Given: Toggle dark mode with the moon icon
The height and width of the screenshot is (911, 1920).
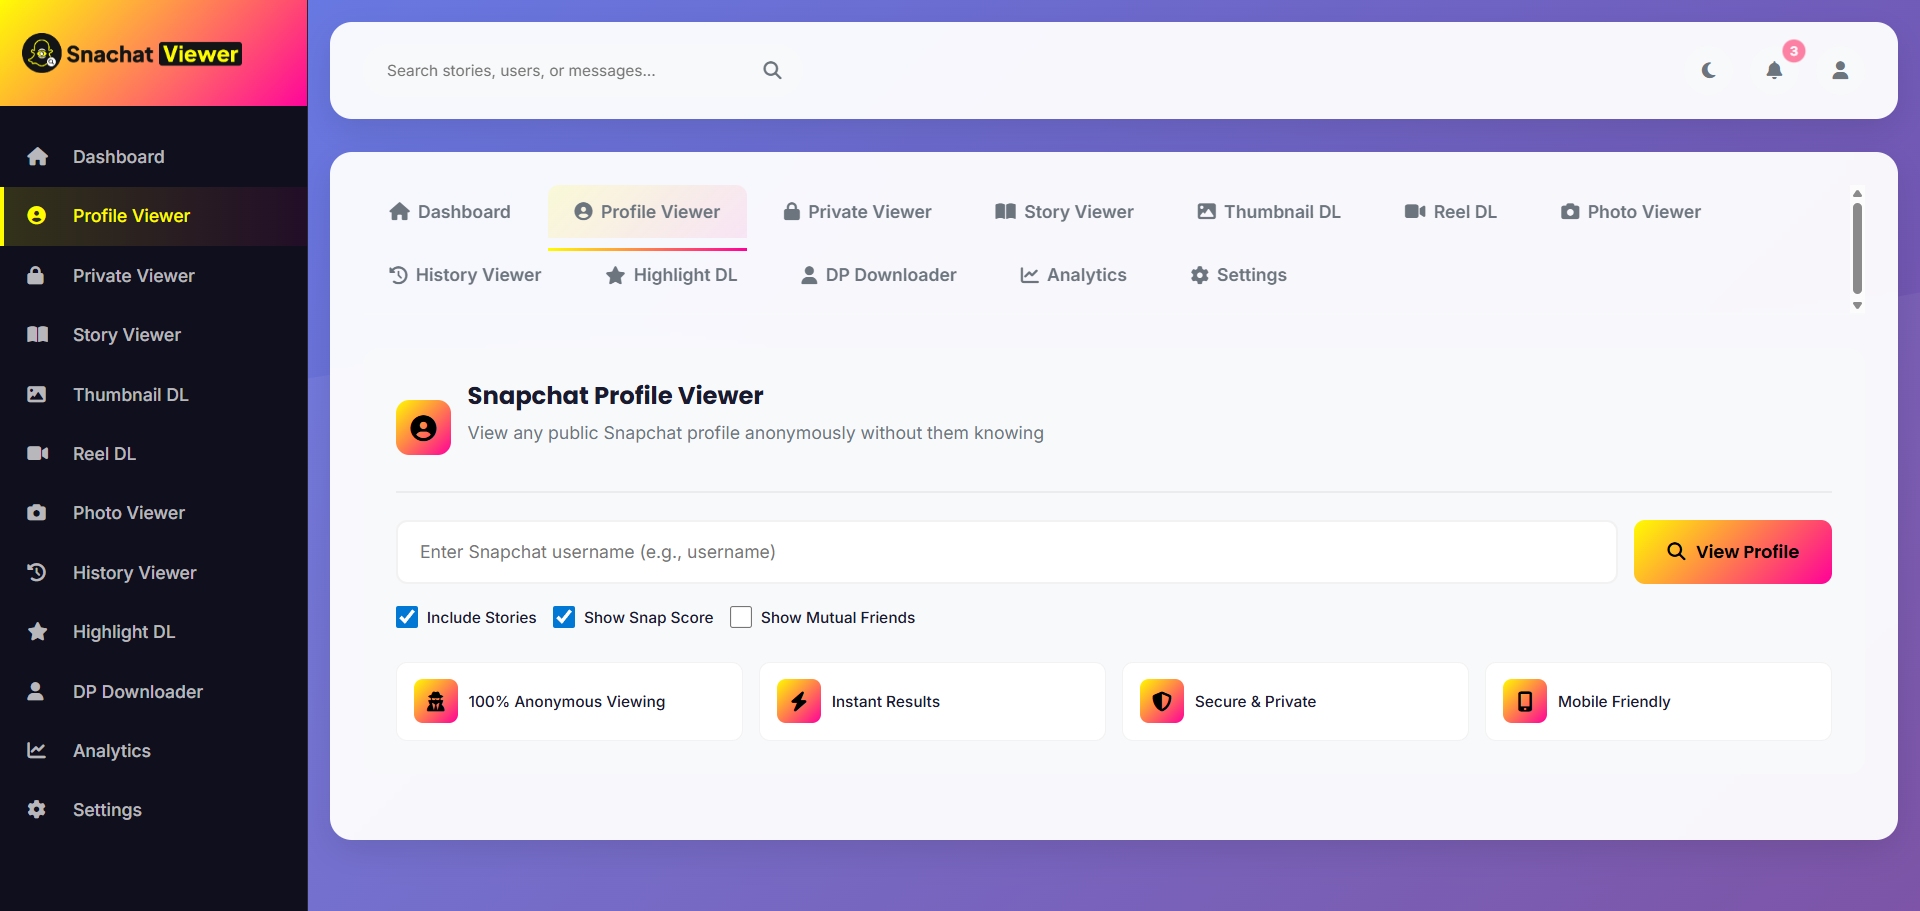Looking at the screenshot, I should 1709,70.
